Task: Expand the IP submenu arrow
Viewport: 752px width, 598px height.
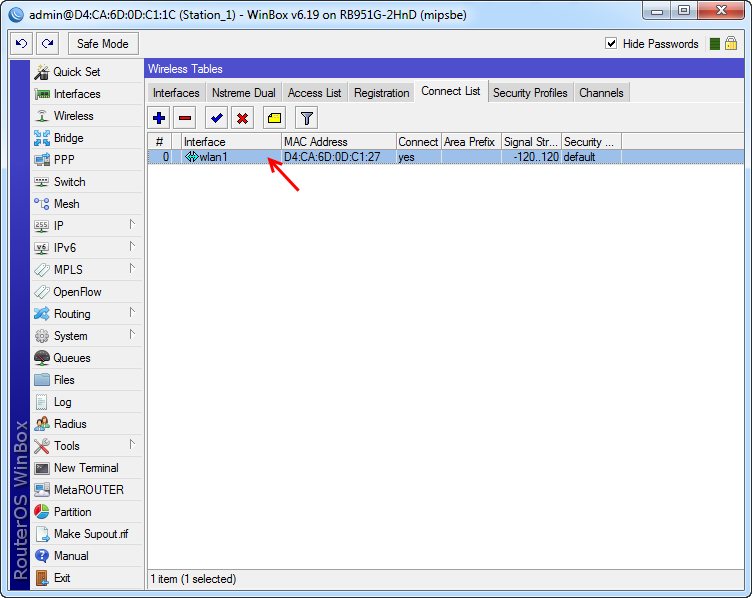Action: click(132, 224)
